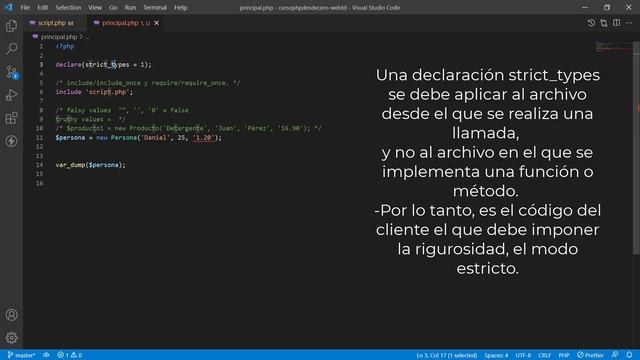The image size is (640, 360).
Task: Click the declare(strict_types = 1) line
Action: pos(104,64)
